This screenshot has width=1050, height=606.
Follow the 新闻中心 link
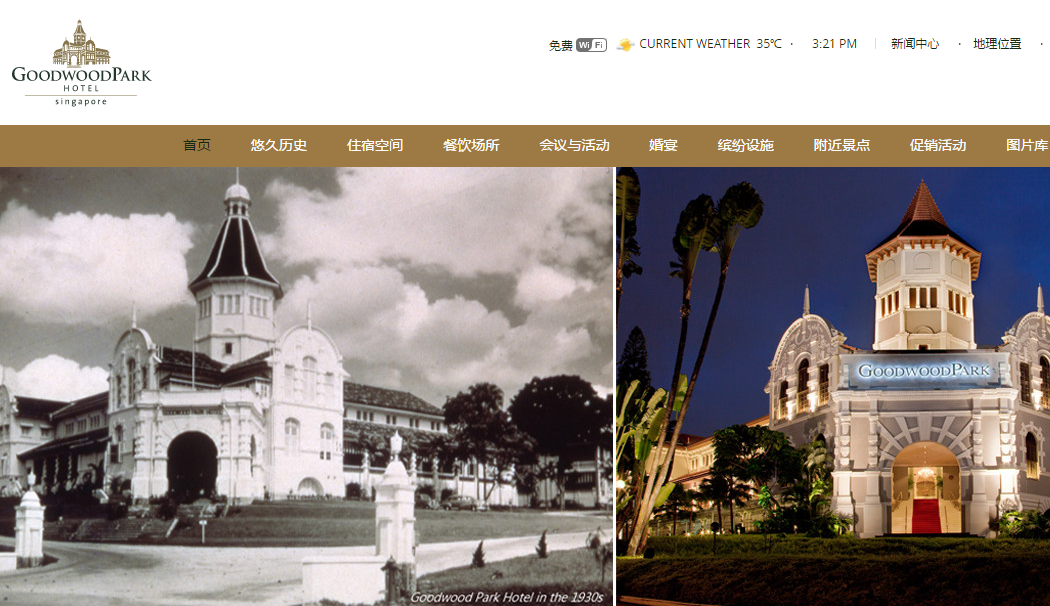tap(915, 44)
